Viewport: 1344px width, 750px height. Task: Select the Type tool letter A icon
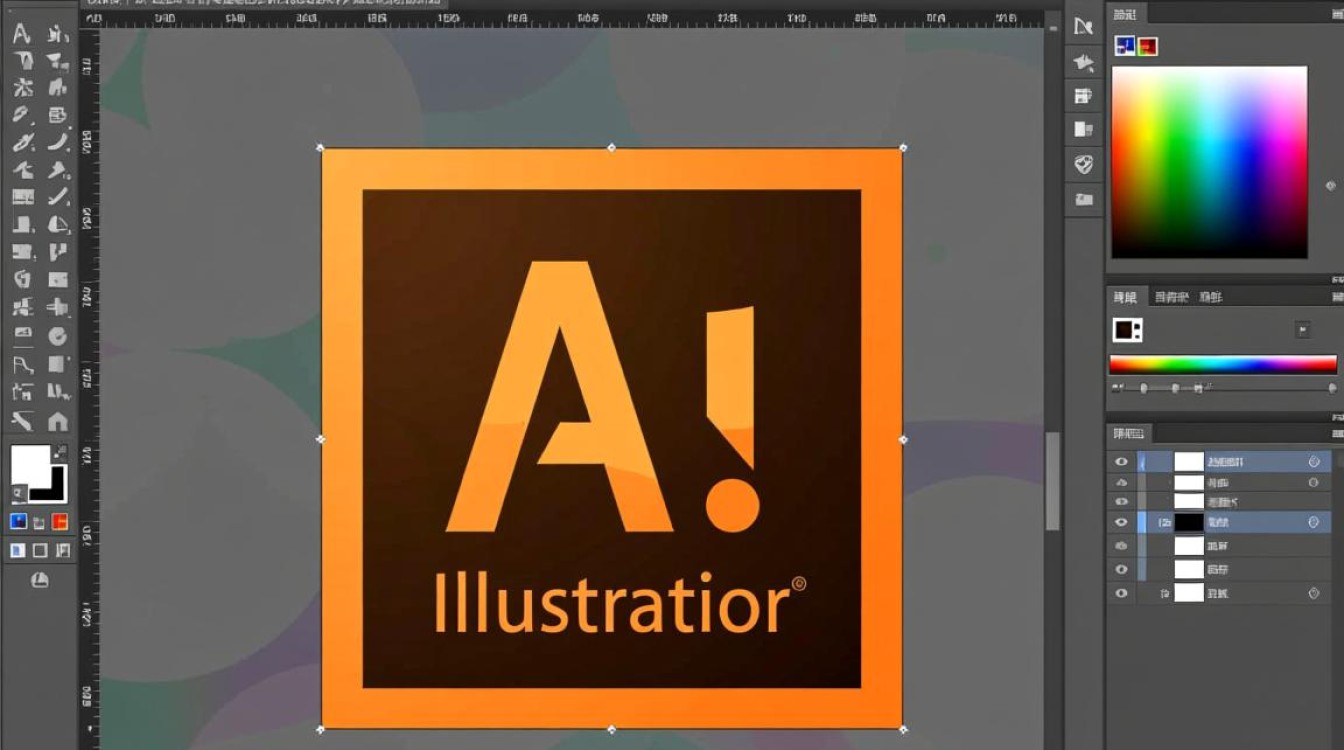pos(21,34)
